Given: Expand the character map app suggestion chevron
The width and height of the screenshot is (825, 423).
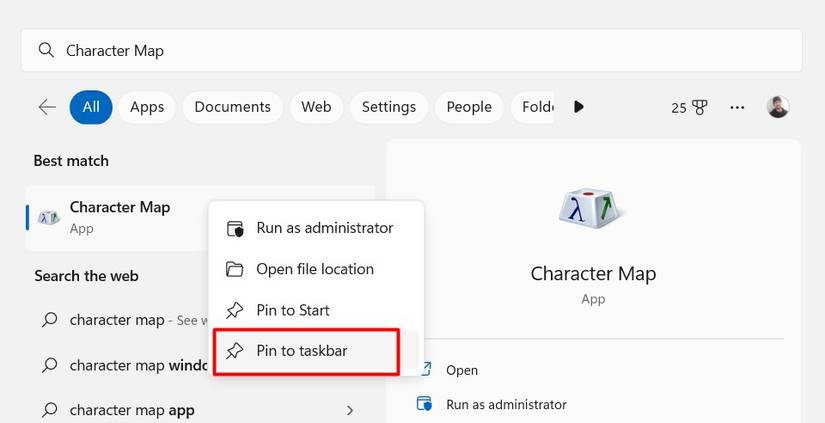Looking at the screenshot, I should tap(350, 410).
